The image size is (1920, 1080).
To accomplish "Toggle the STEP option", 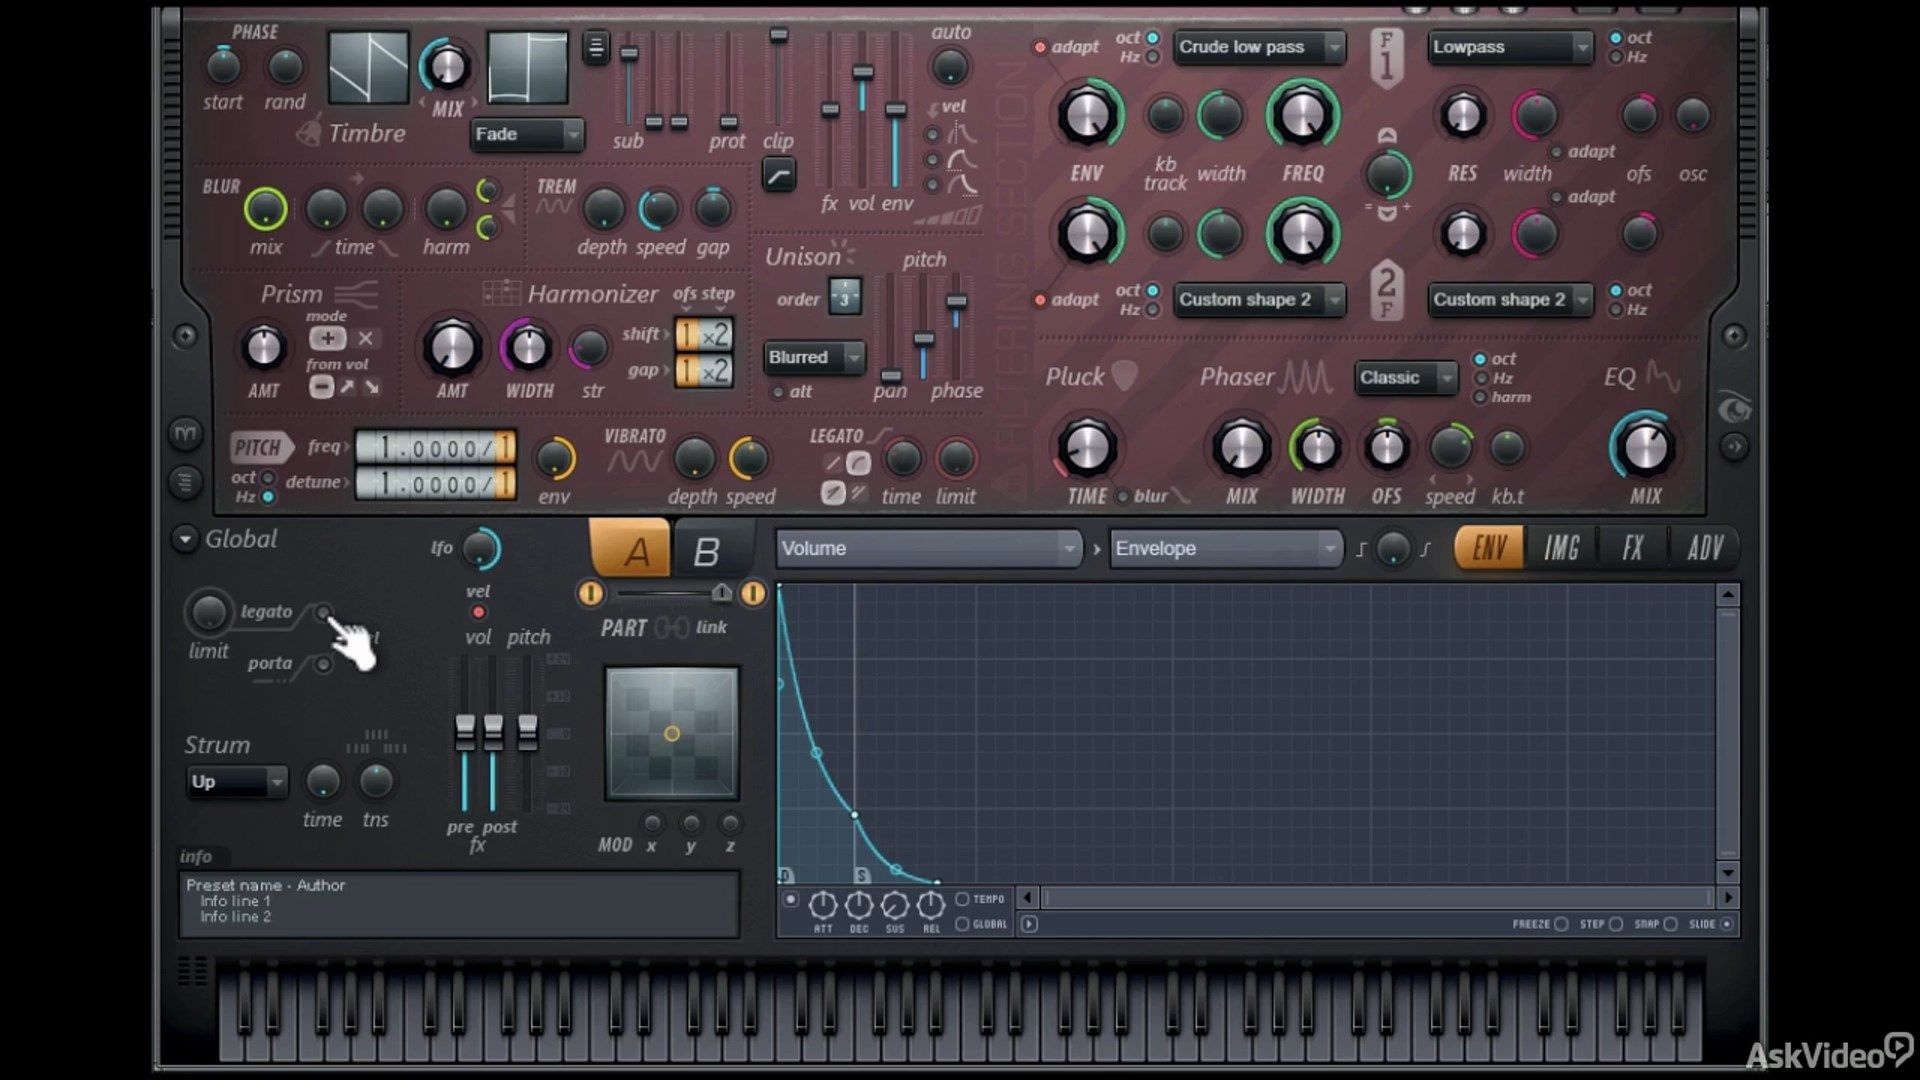I will tap(1615, 924).
